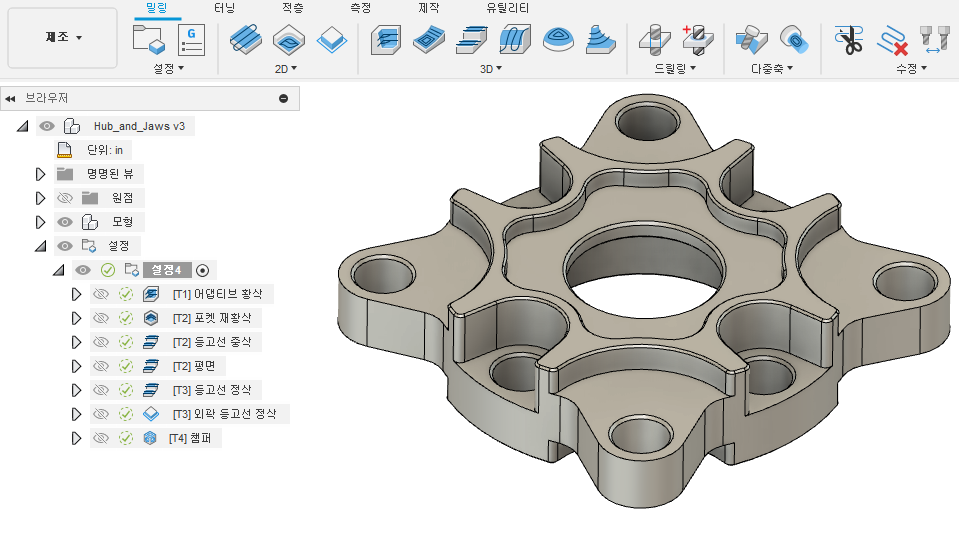
Task: Click the center bore of the 3D model
Action: 644,269
